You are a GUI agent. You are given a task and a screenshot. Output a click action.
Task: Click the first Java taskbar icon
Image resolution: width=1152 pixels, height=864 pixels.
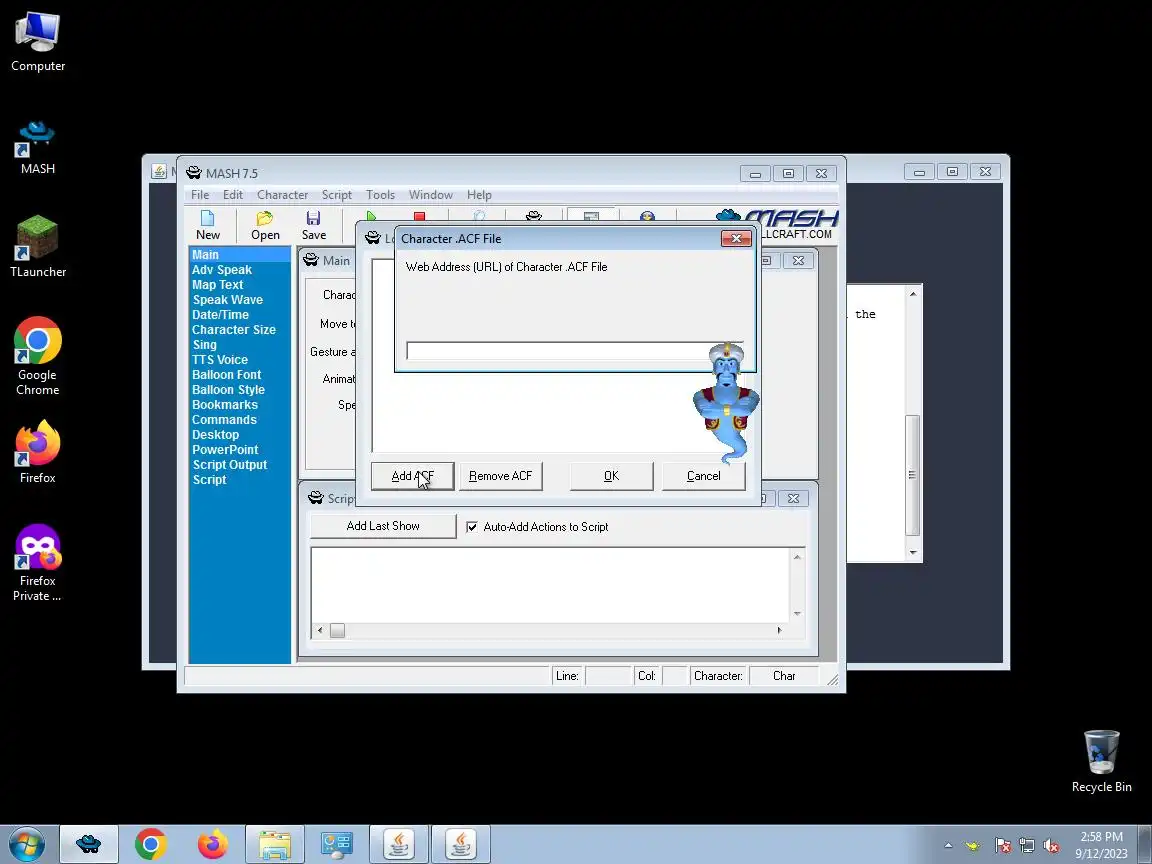[398, 844]
